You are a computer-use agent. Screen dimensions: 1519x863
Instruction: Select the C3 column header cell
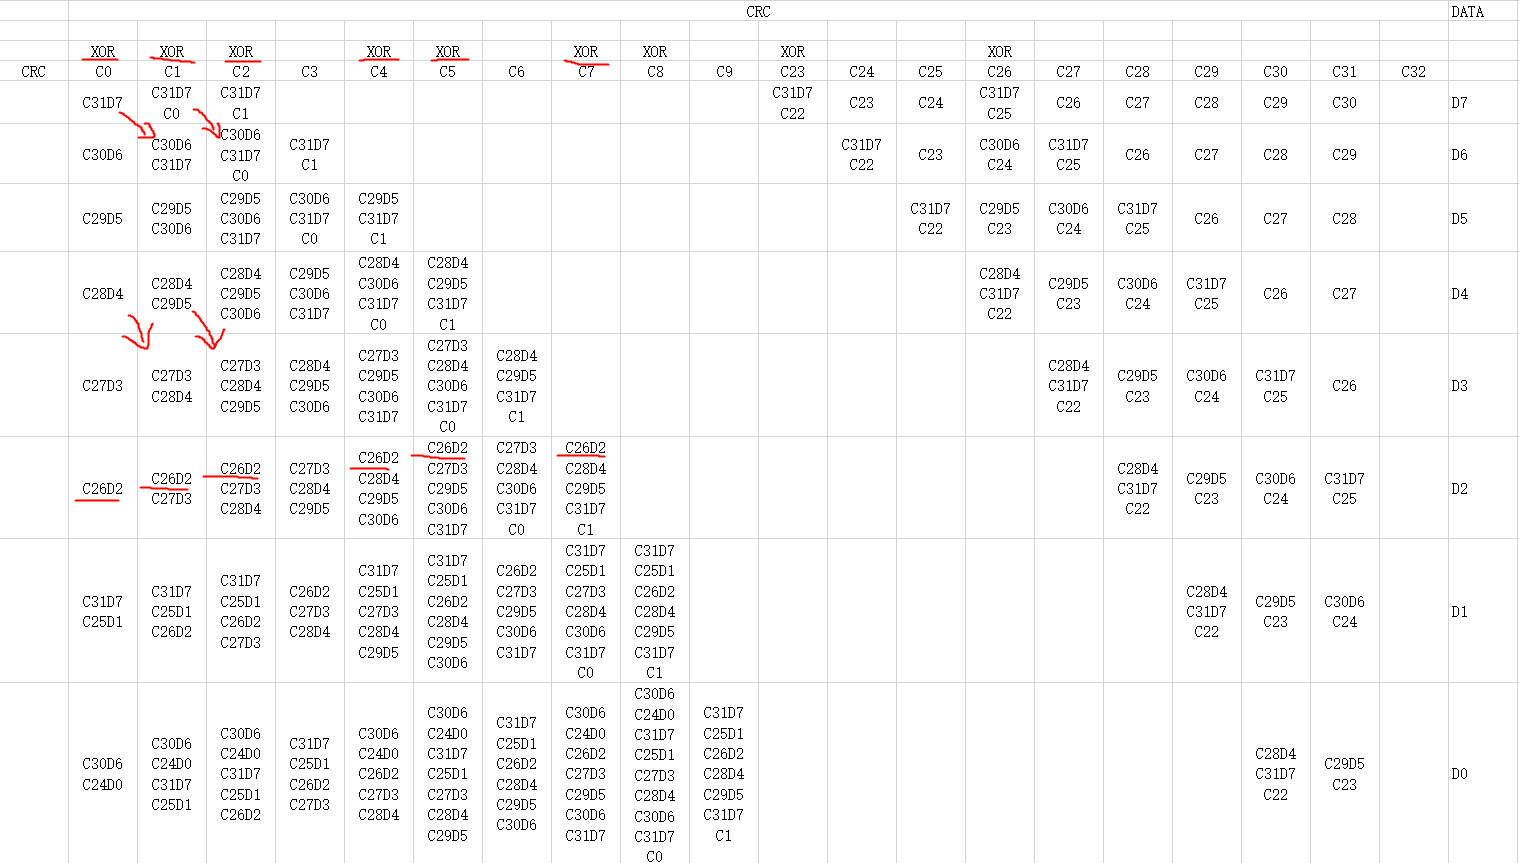[x=310, y=72]
